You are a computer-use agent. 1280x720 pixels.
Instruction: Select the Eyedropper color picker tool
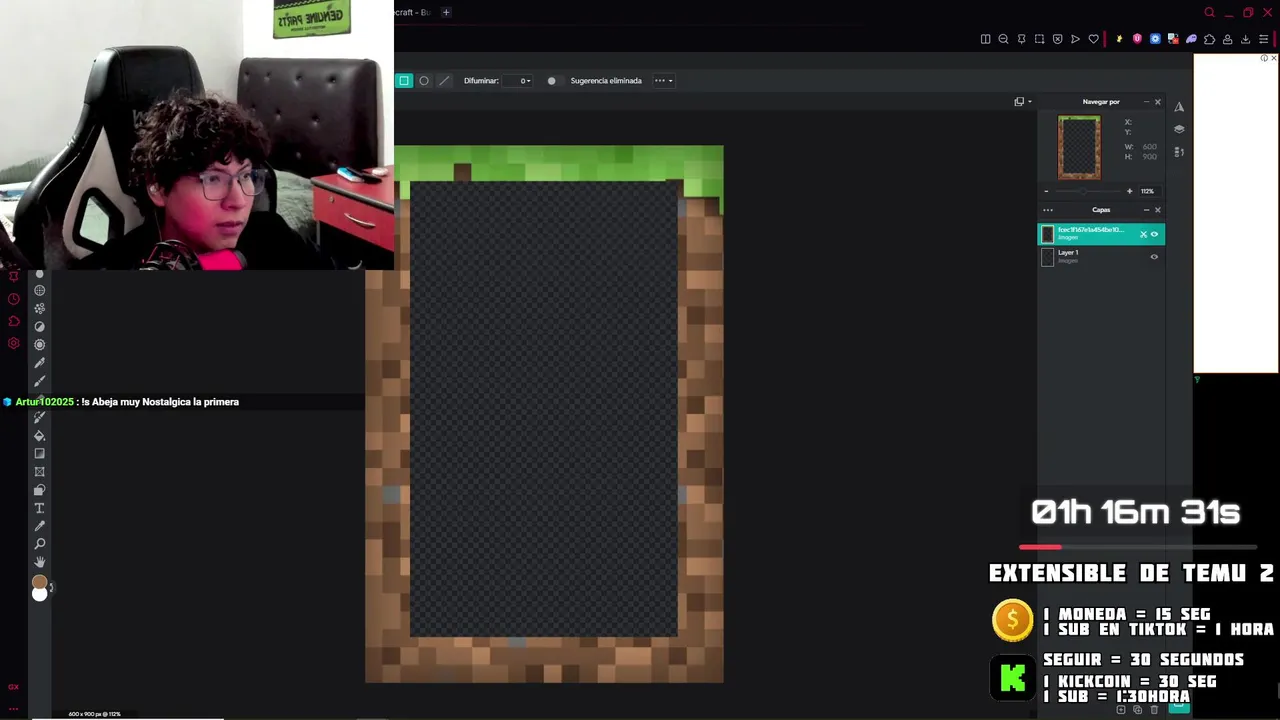(40, 526)
